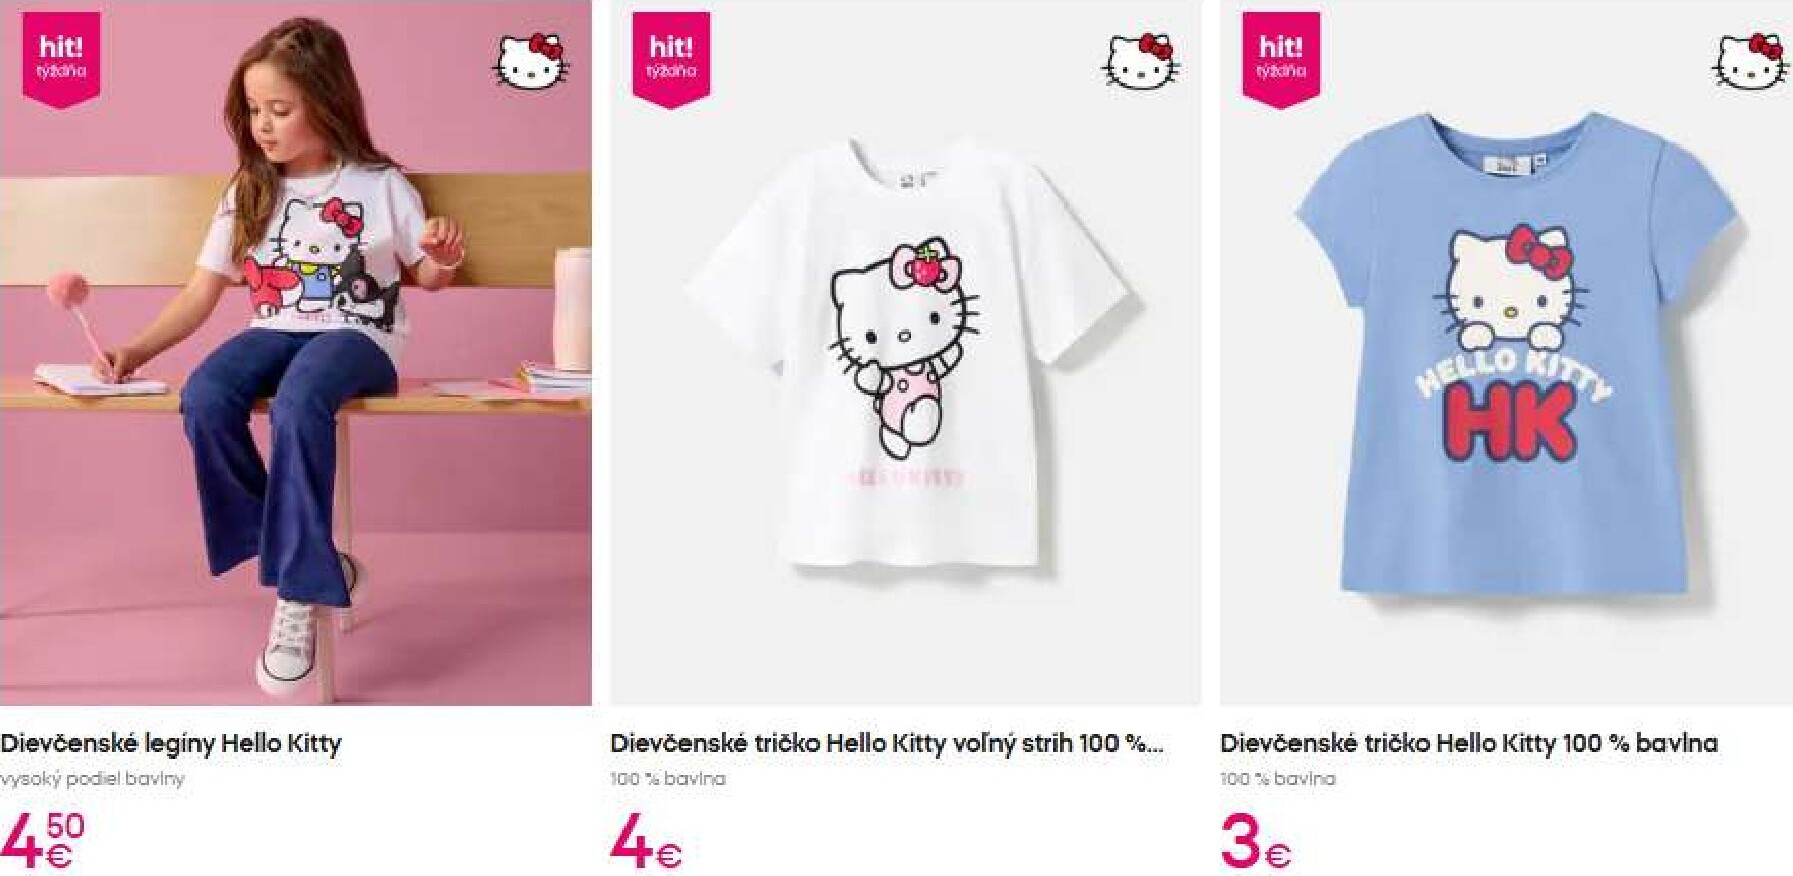
Task: Open the white Hello Kitty t-shirt image
Action: pos(906,352)
